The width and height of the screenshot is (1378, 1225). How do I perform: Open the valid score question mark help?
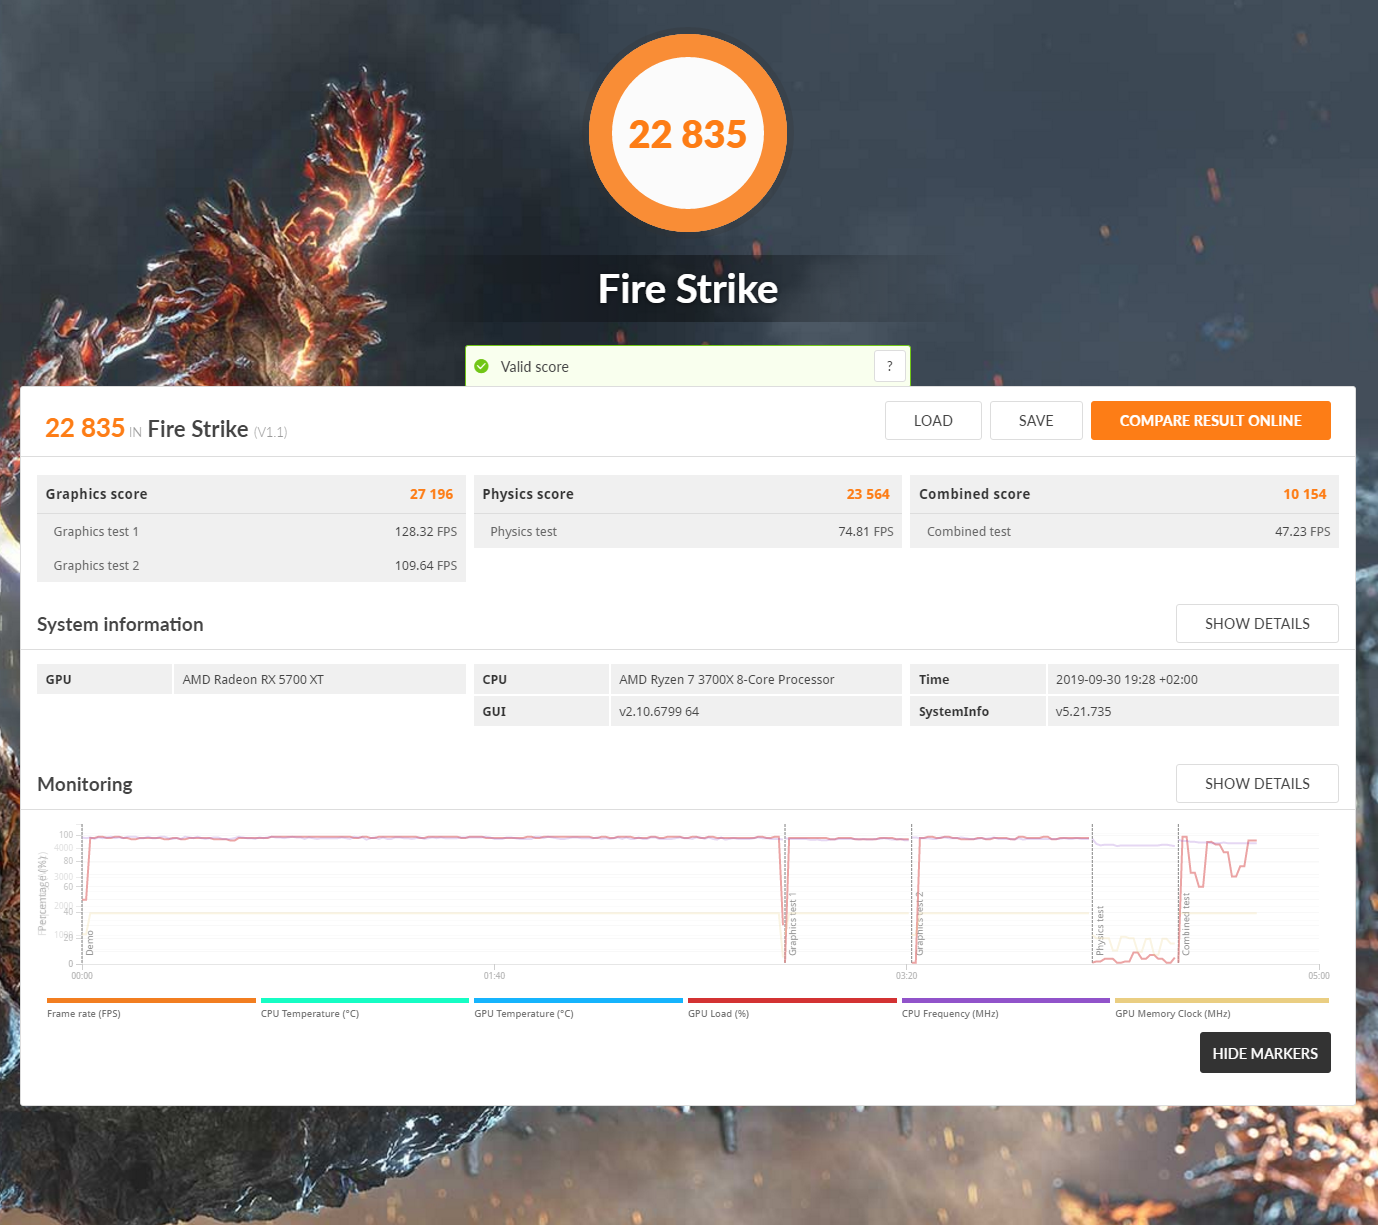click(890, 366)
